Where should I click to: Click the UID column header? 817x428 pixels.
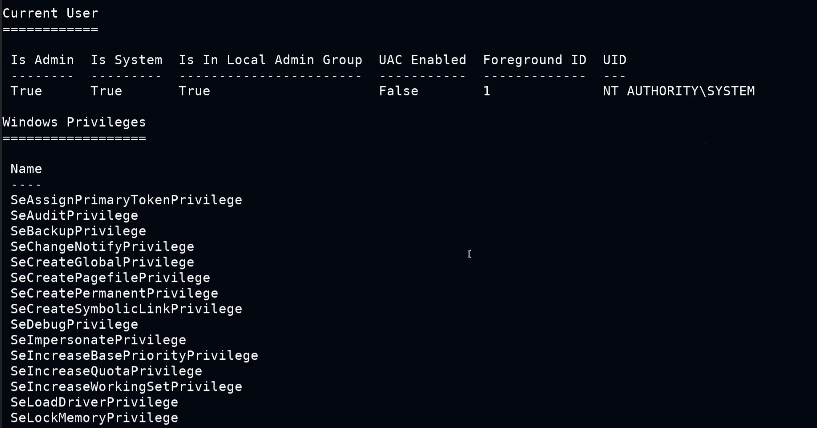pyautogui.click(x=615, y=60)
